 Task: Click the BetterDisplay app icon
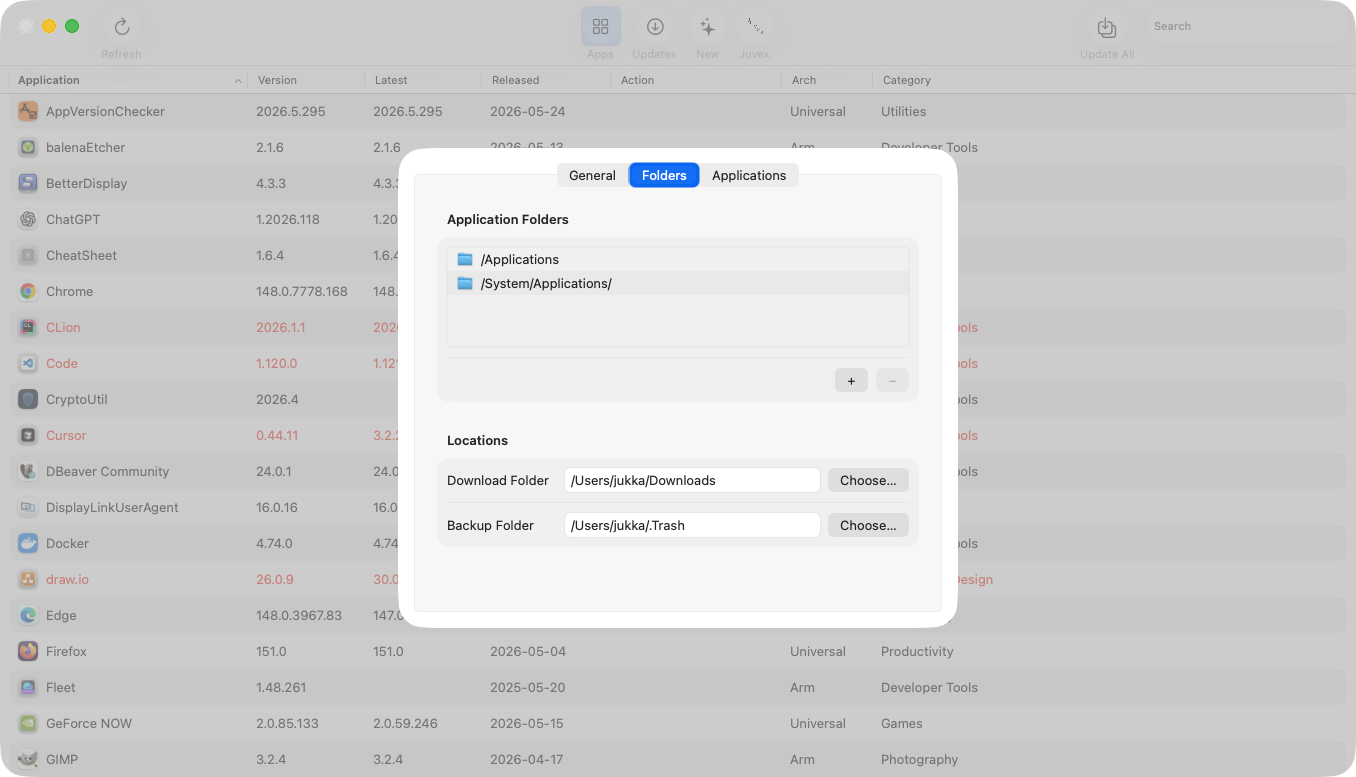pyautogui.click(x=28, y=183)
